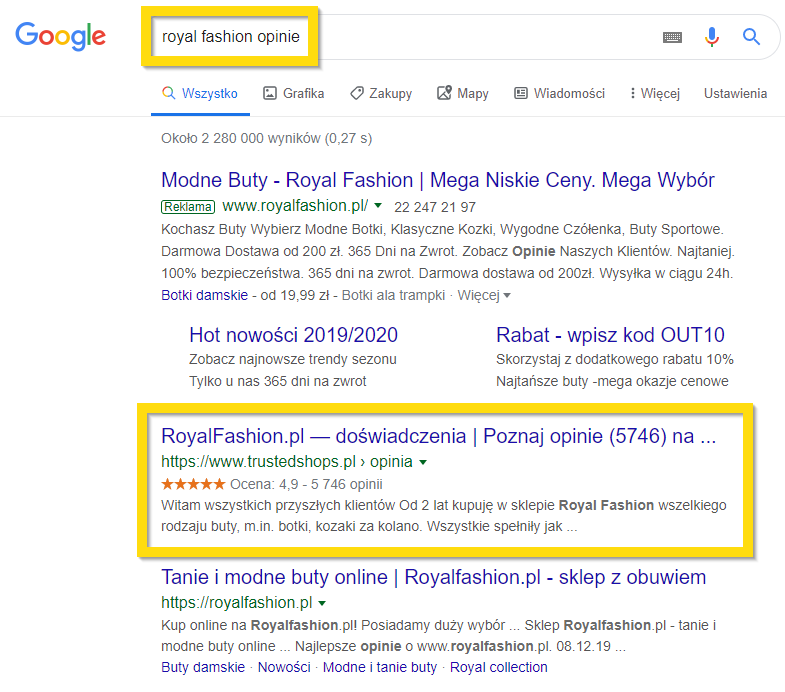785x692 pixels.
Task: Click the orange star rating
Action: [193, 484]
